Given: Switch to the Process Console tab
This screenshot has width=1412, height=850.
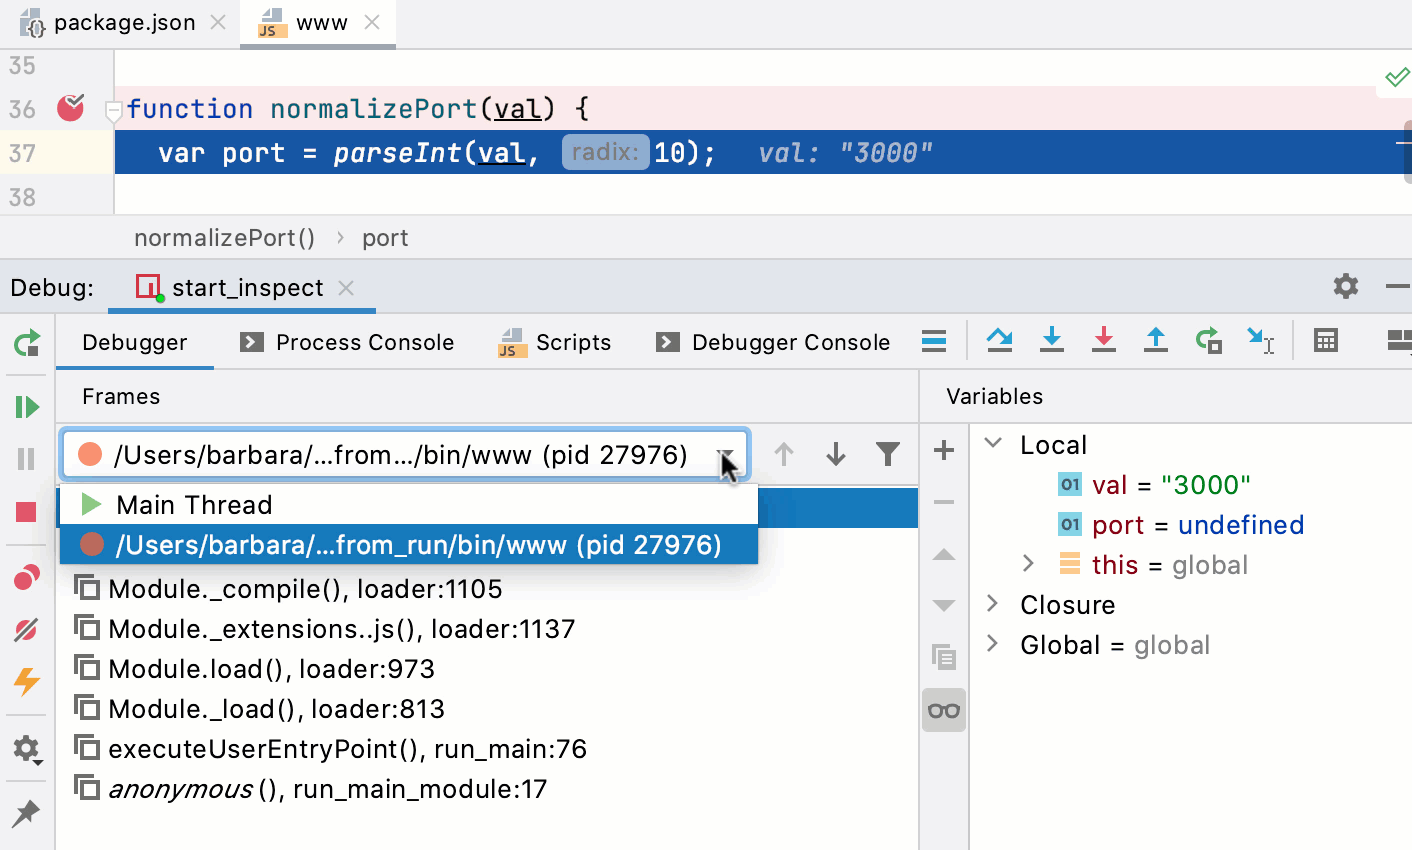Looking at the screenshot, I should pyautogui.click(x=346, y=342).
